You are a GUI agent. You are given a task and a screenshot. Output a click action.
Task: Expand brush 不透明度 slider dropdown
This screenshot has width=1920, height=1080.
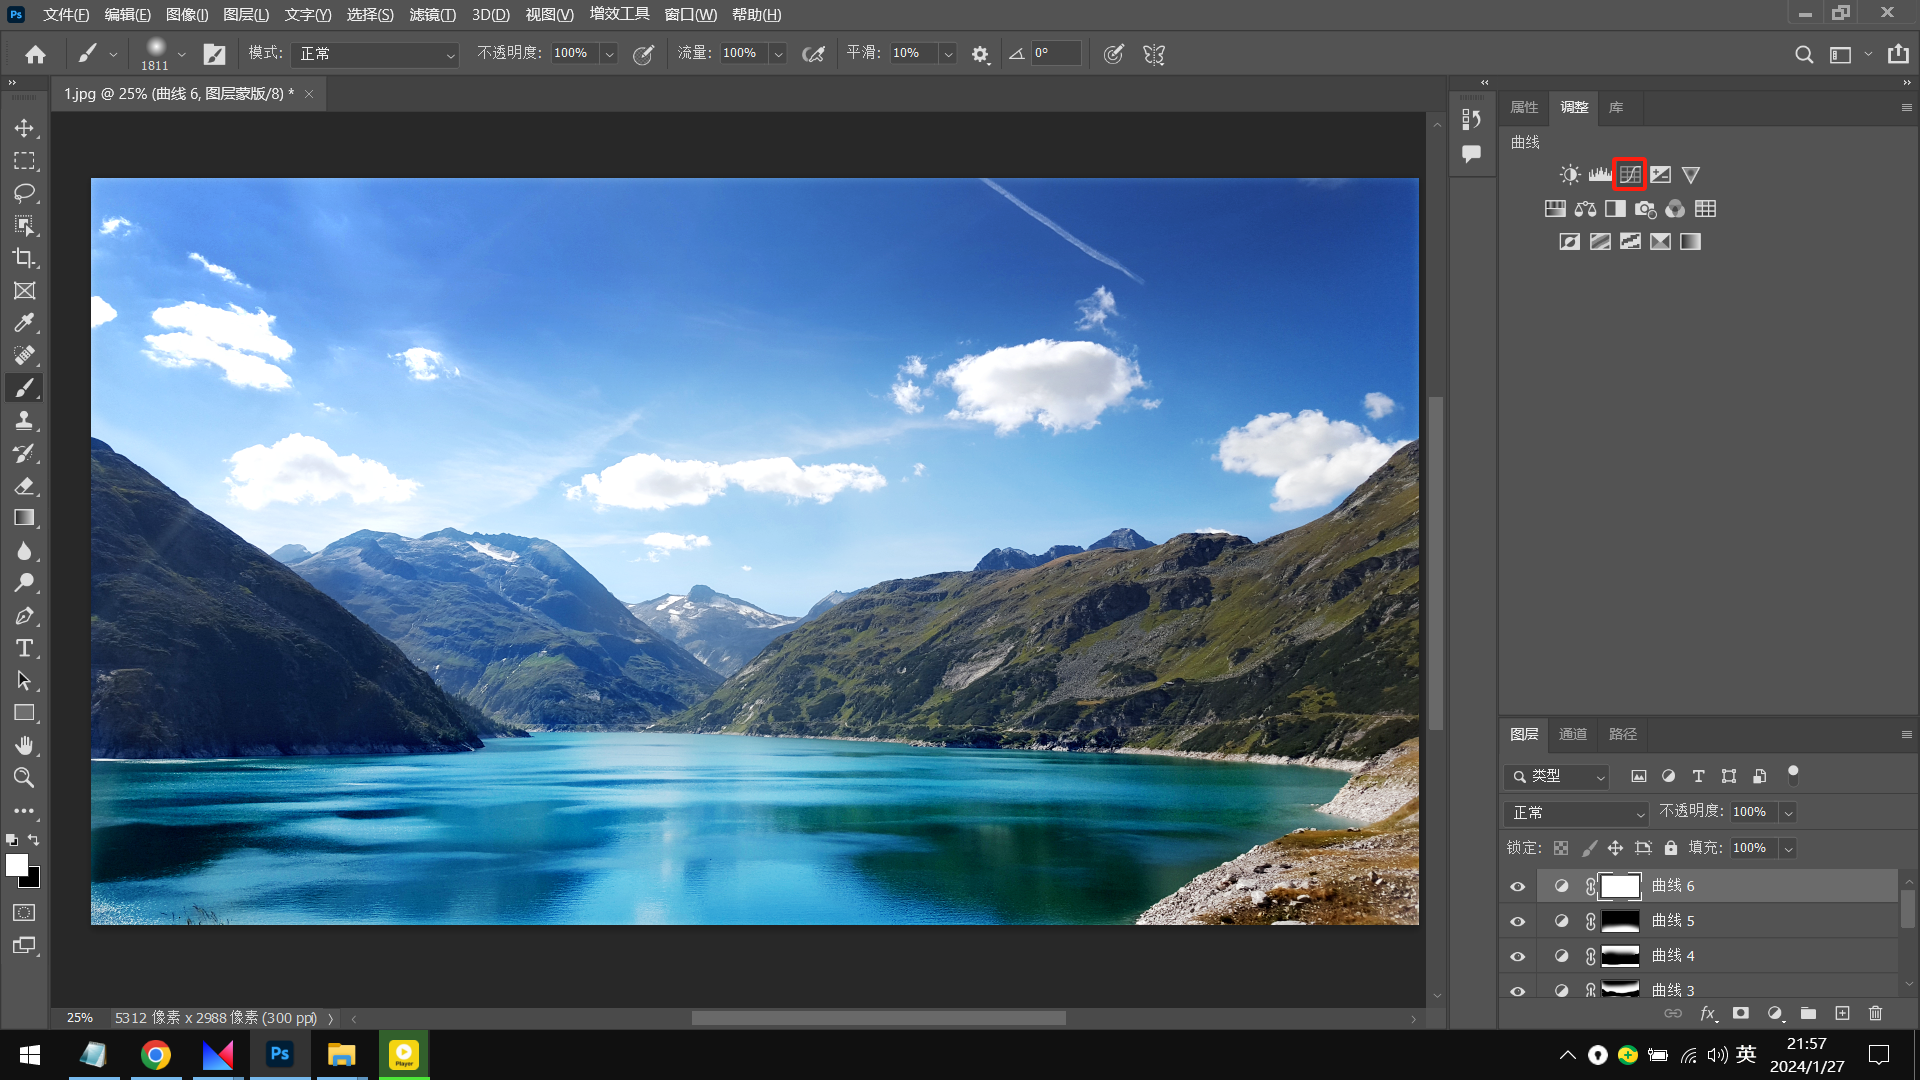(x=609, y=54)
